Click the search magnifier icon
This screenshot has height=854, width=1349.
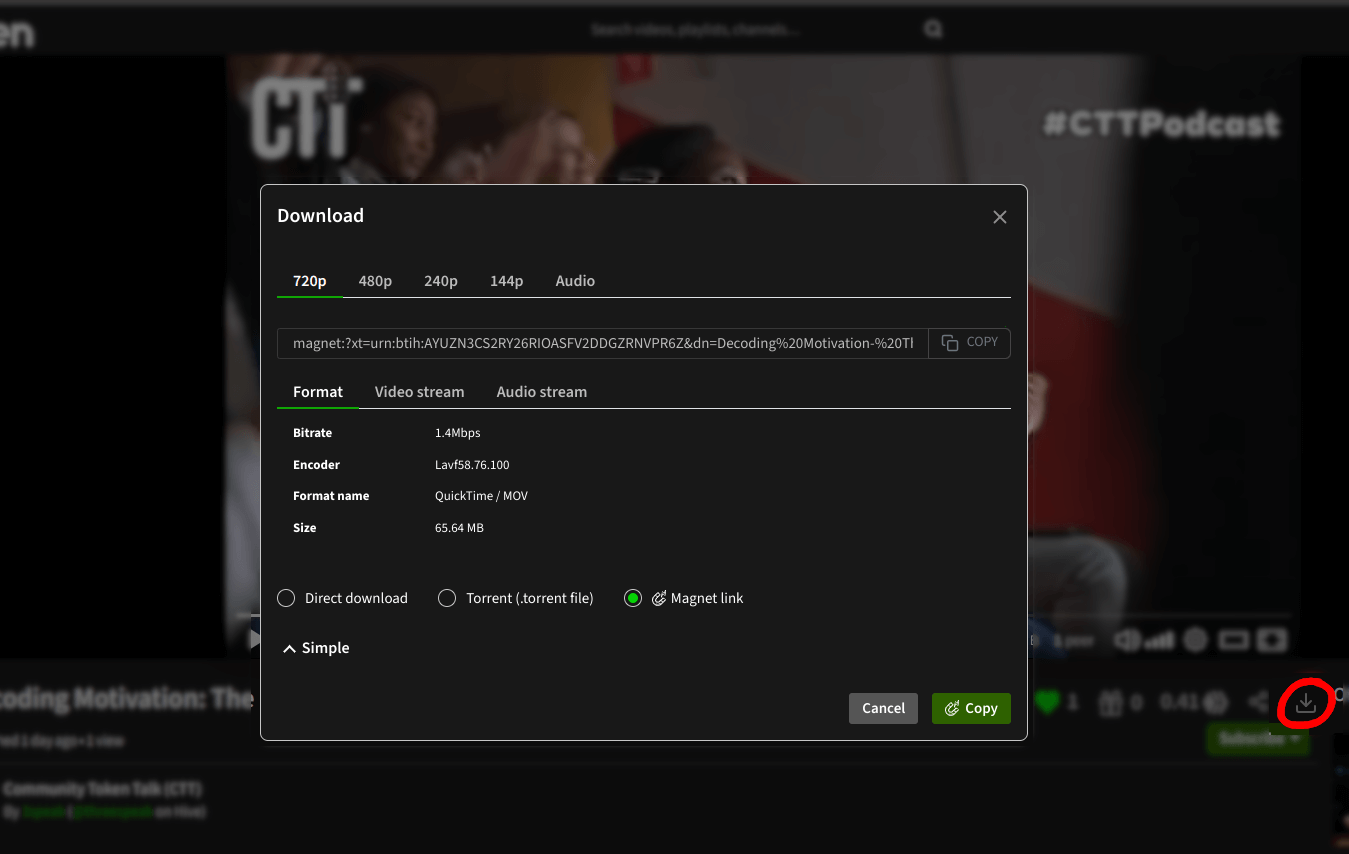(x=933, y=30)
